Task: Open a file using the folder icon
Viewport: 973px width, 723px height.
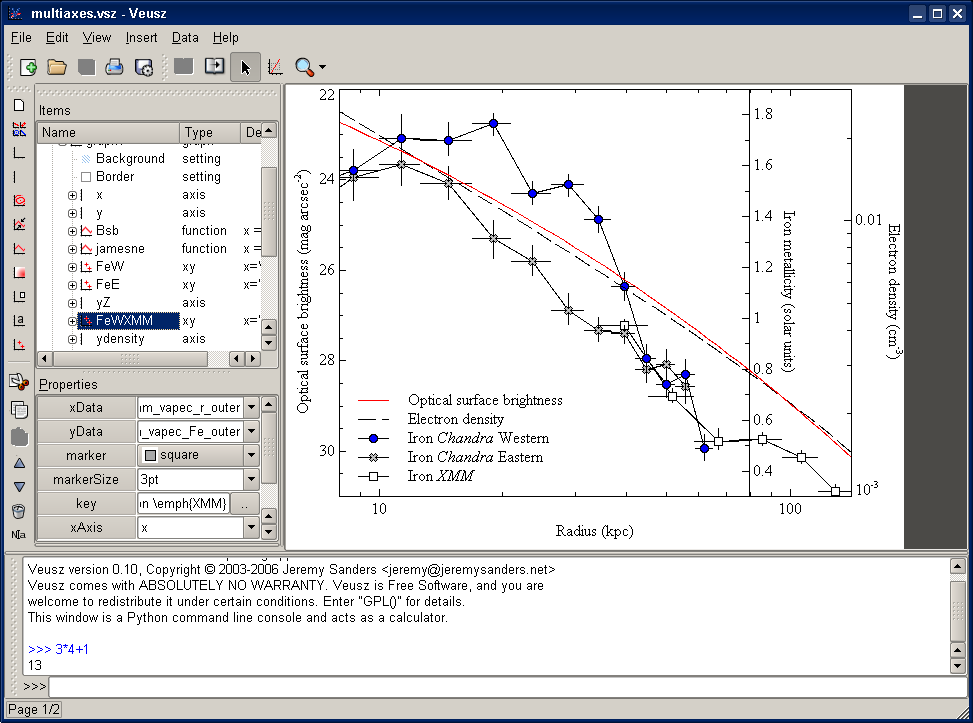Action: tap(57, 67)
